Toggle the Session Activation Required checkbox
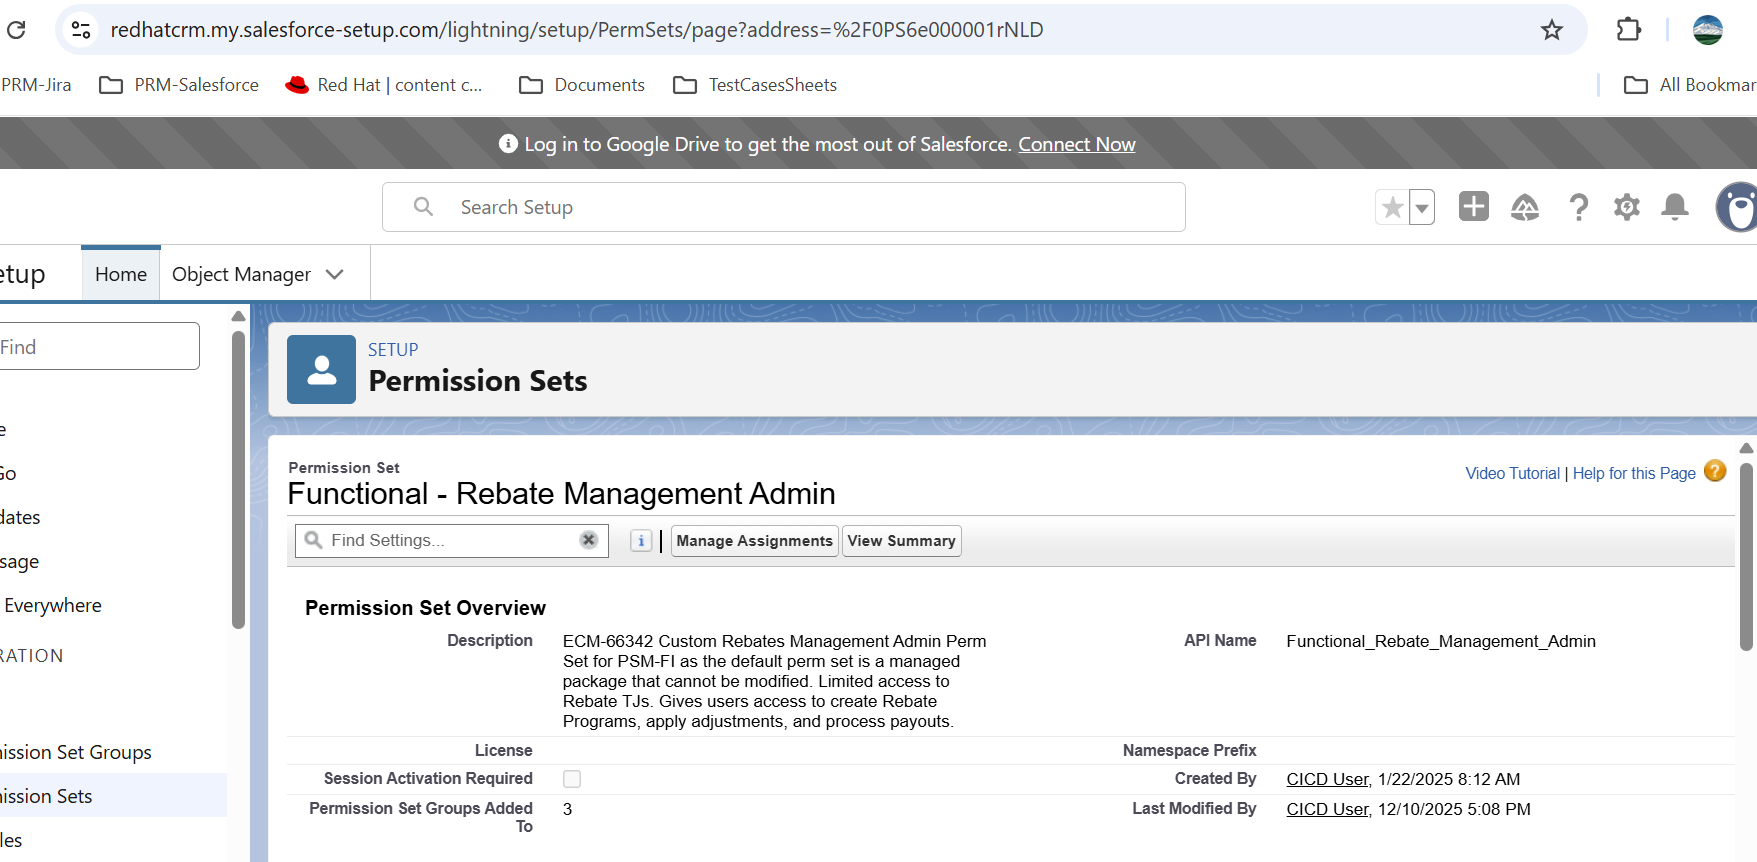The width and height of the screenshot is (1757, 862). click(572, 779)
